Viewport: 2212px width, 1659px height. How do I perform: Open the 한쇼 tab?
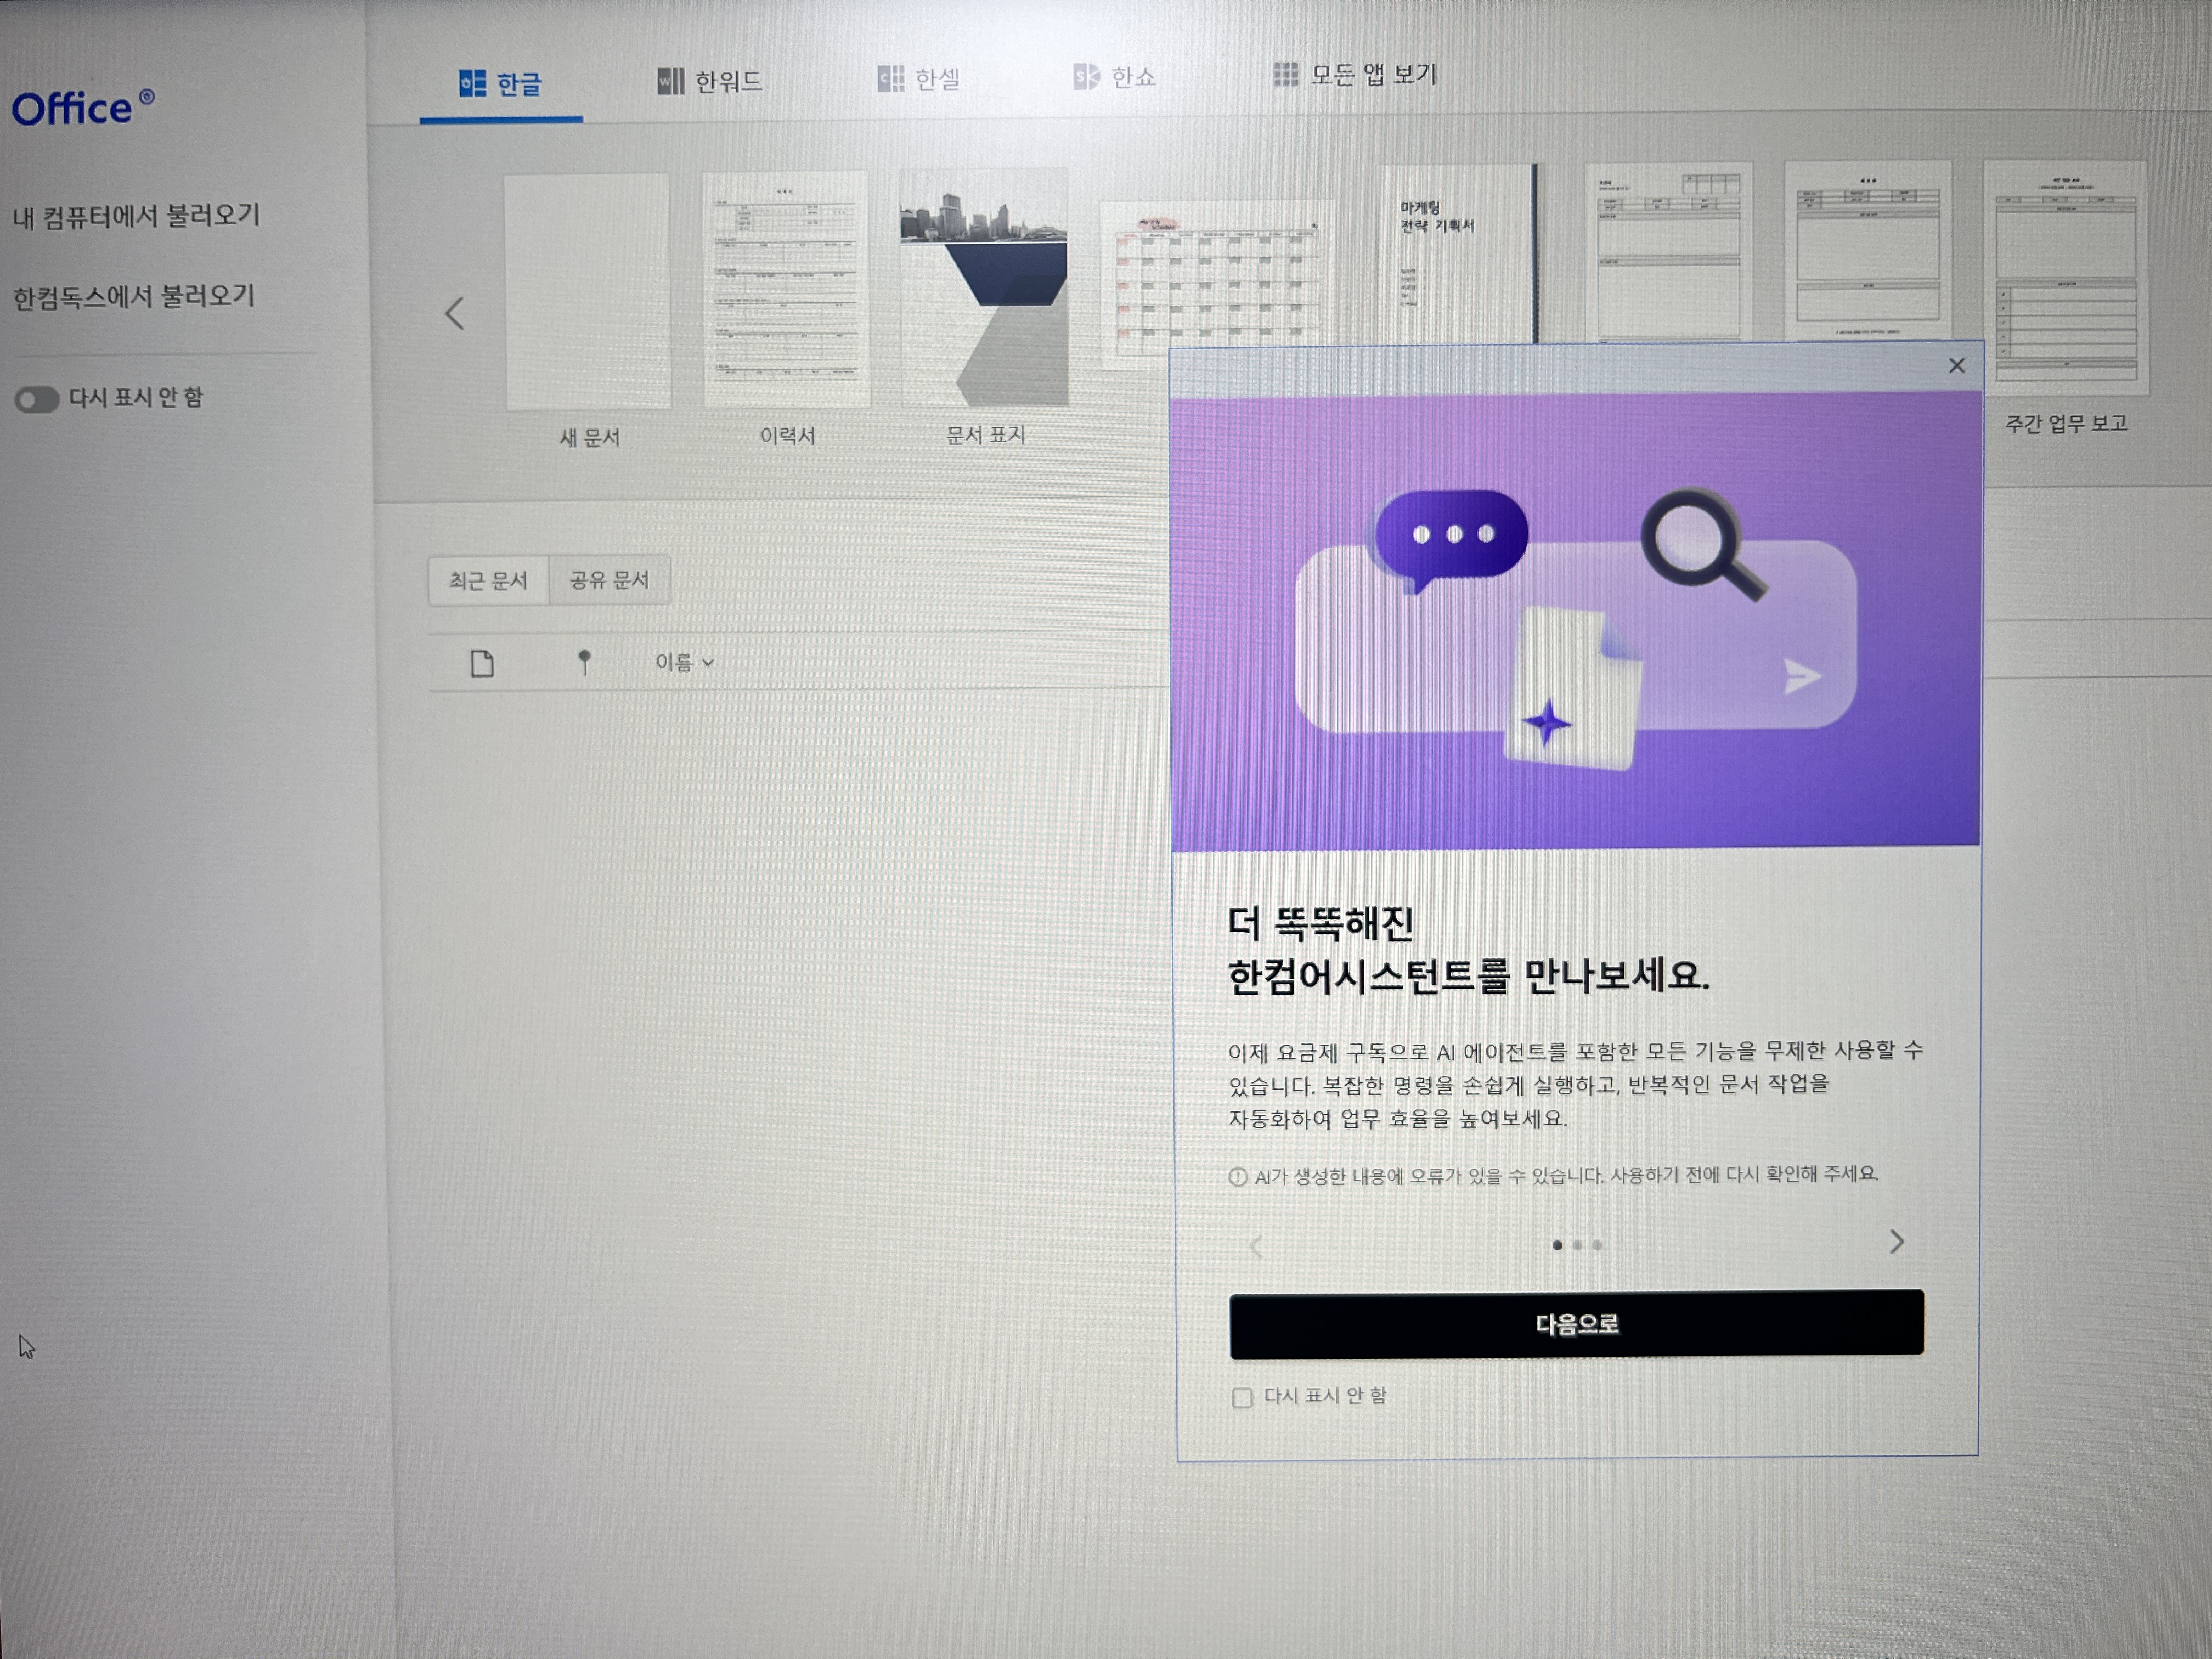(1114, 76)
